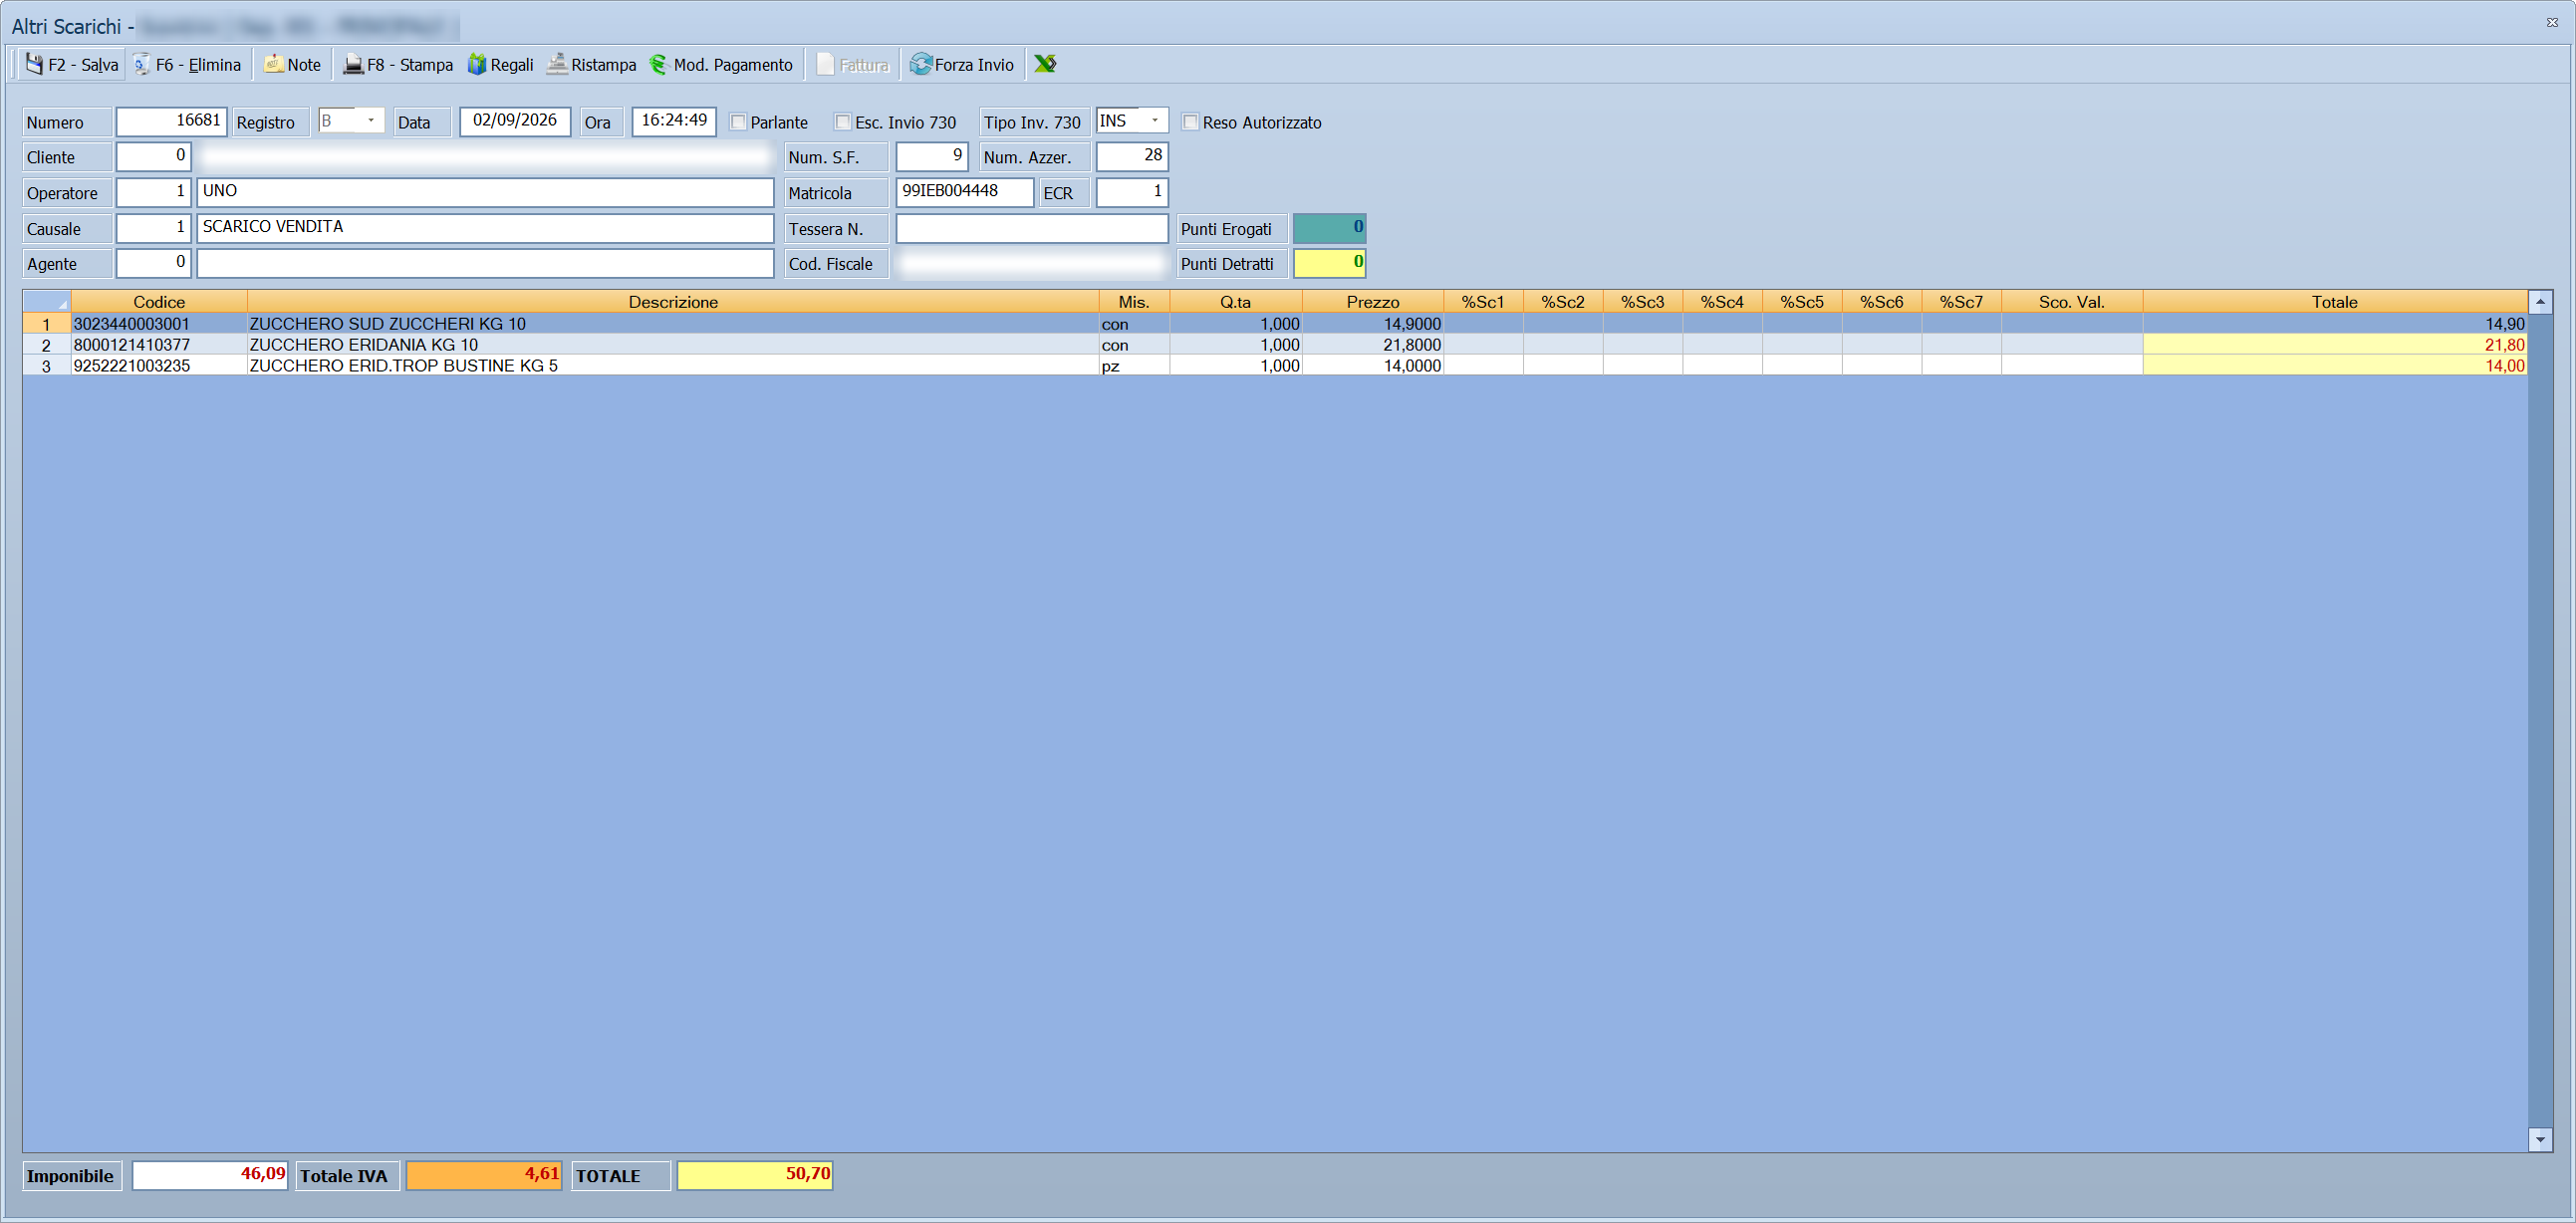The width and height of the screenshot is (2576, 1223).
Task: Open Mod. Pagamento euro icon
Action: click(658, 64)
